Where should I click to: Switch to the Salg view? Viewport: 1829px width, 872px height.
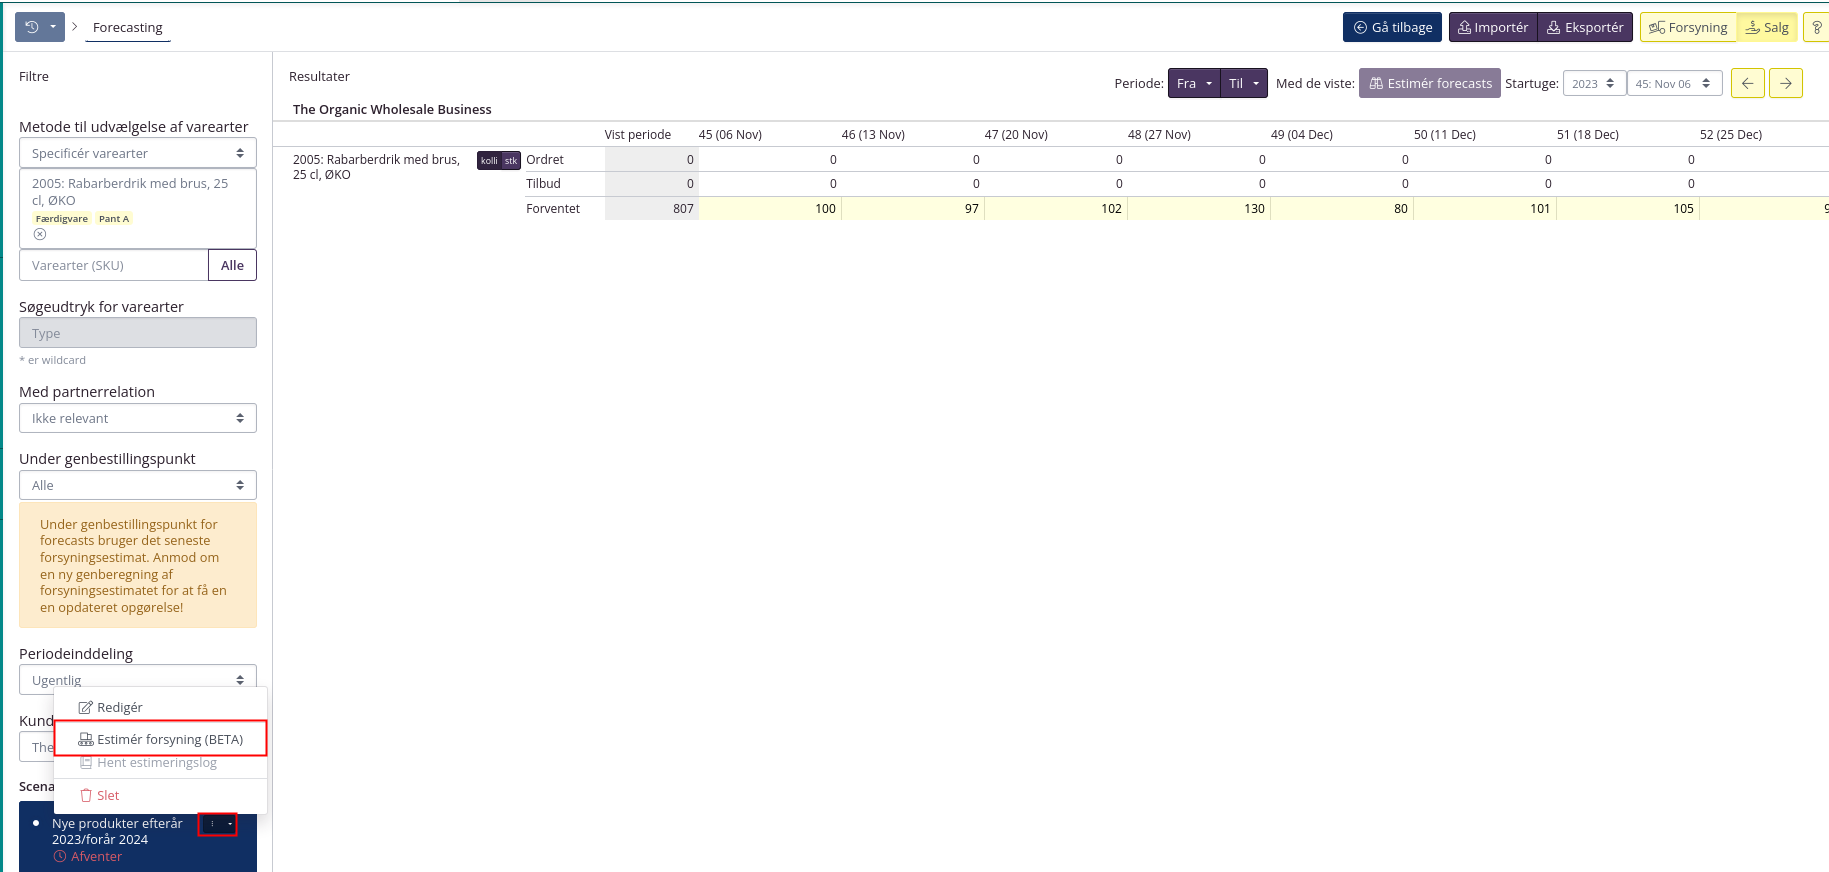pos(1767,27)
